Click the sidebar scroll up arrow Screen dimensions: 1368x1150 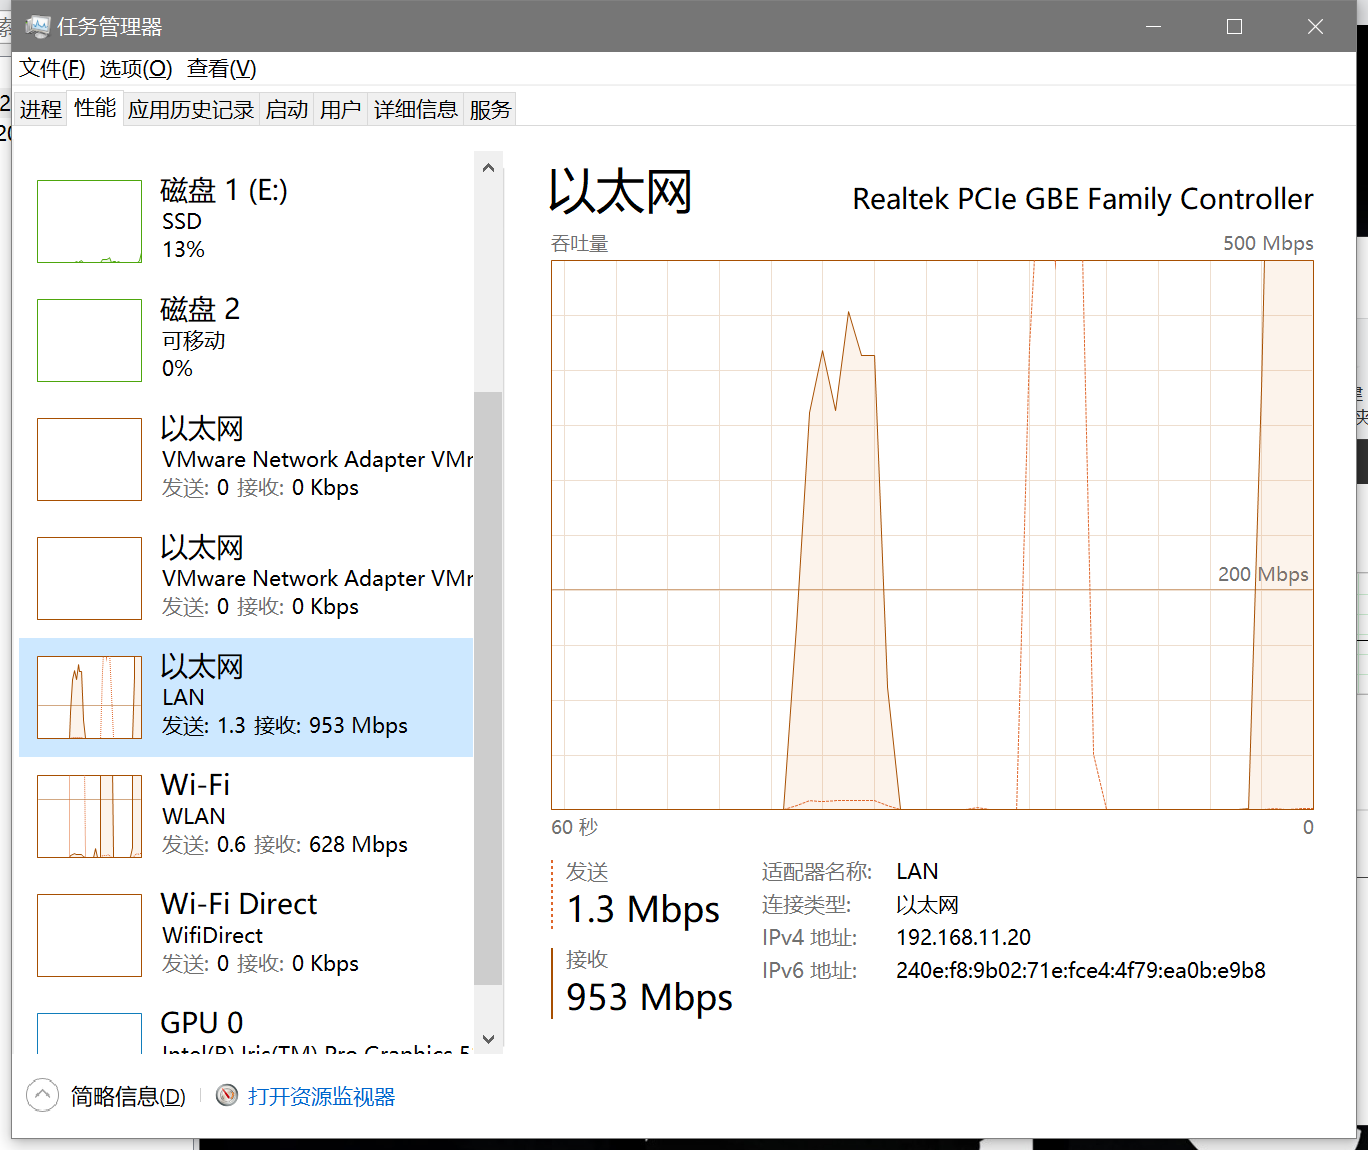tap(488, 168)
